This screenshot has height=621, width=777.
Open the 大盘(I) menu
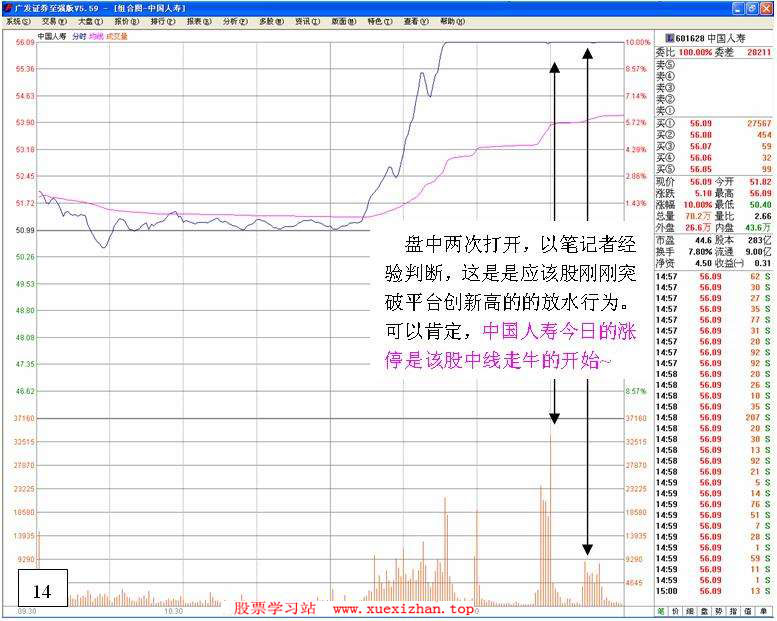(x=90, y=21)
